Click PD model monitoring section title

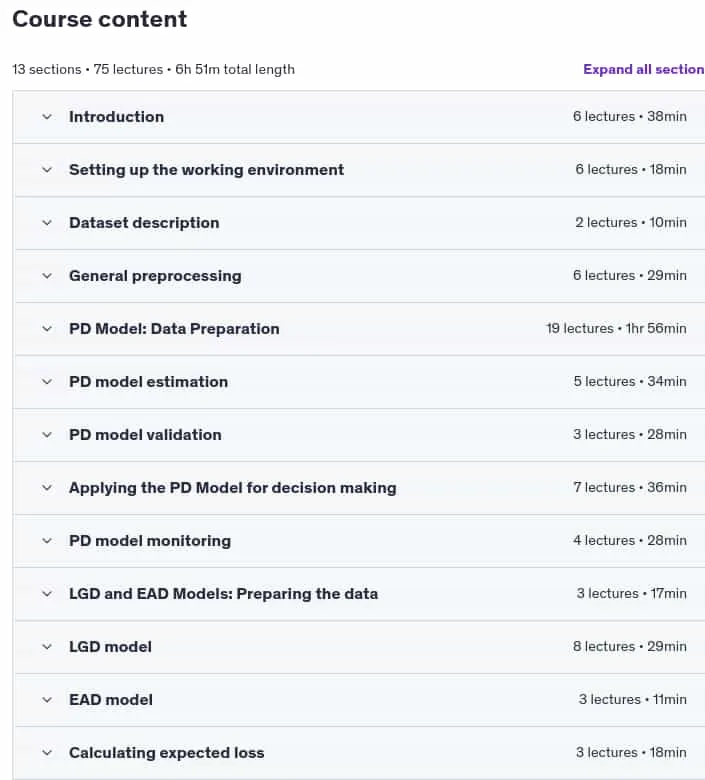tap(150, 541)
